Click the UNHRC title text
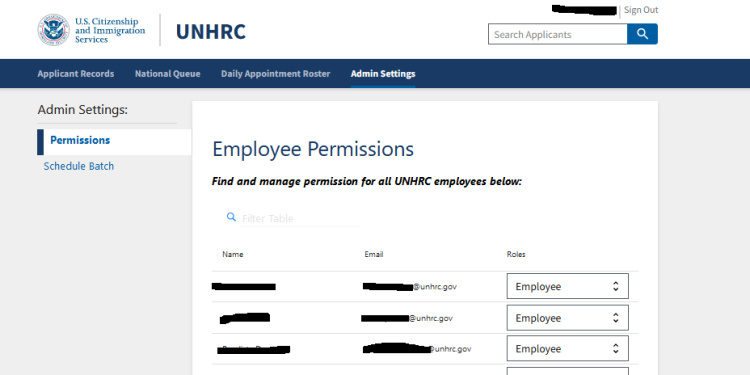 [211, 32]
